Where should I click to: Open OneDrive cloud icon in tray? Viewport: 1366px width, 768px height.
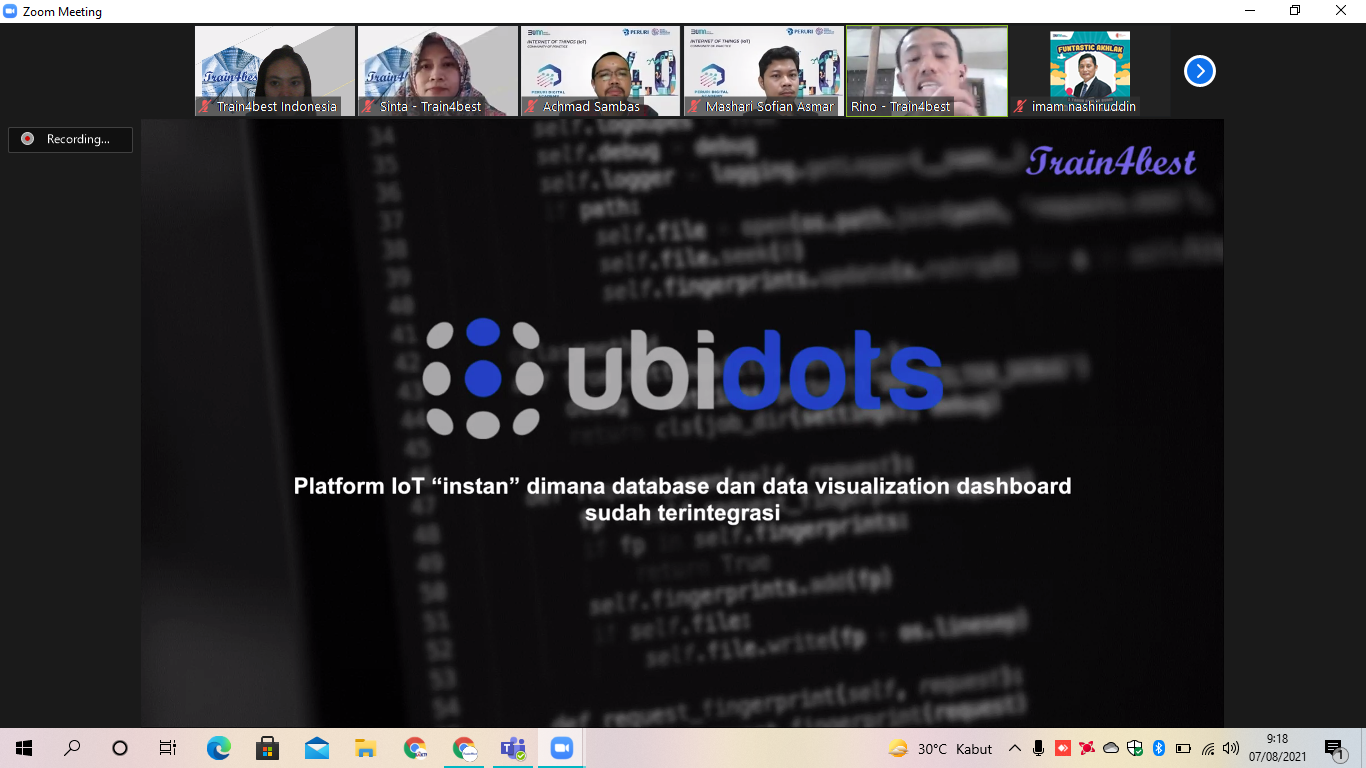[1111, 748]
